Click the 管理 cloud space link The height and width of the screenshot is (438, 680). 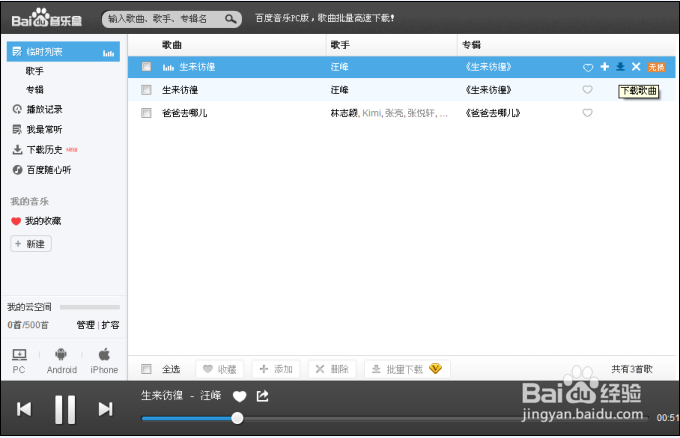[x=85, y=325]
